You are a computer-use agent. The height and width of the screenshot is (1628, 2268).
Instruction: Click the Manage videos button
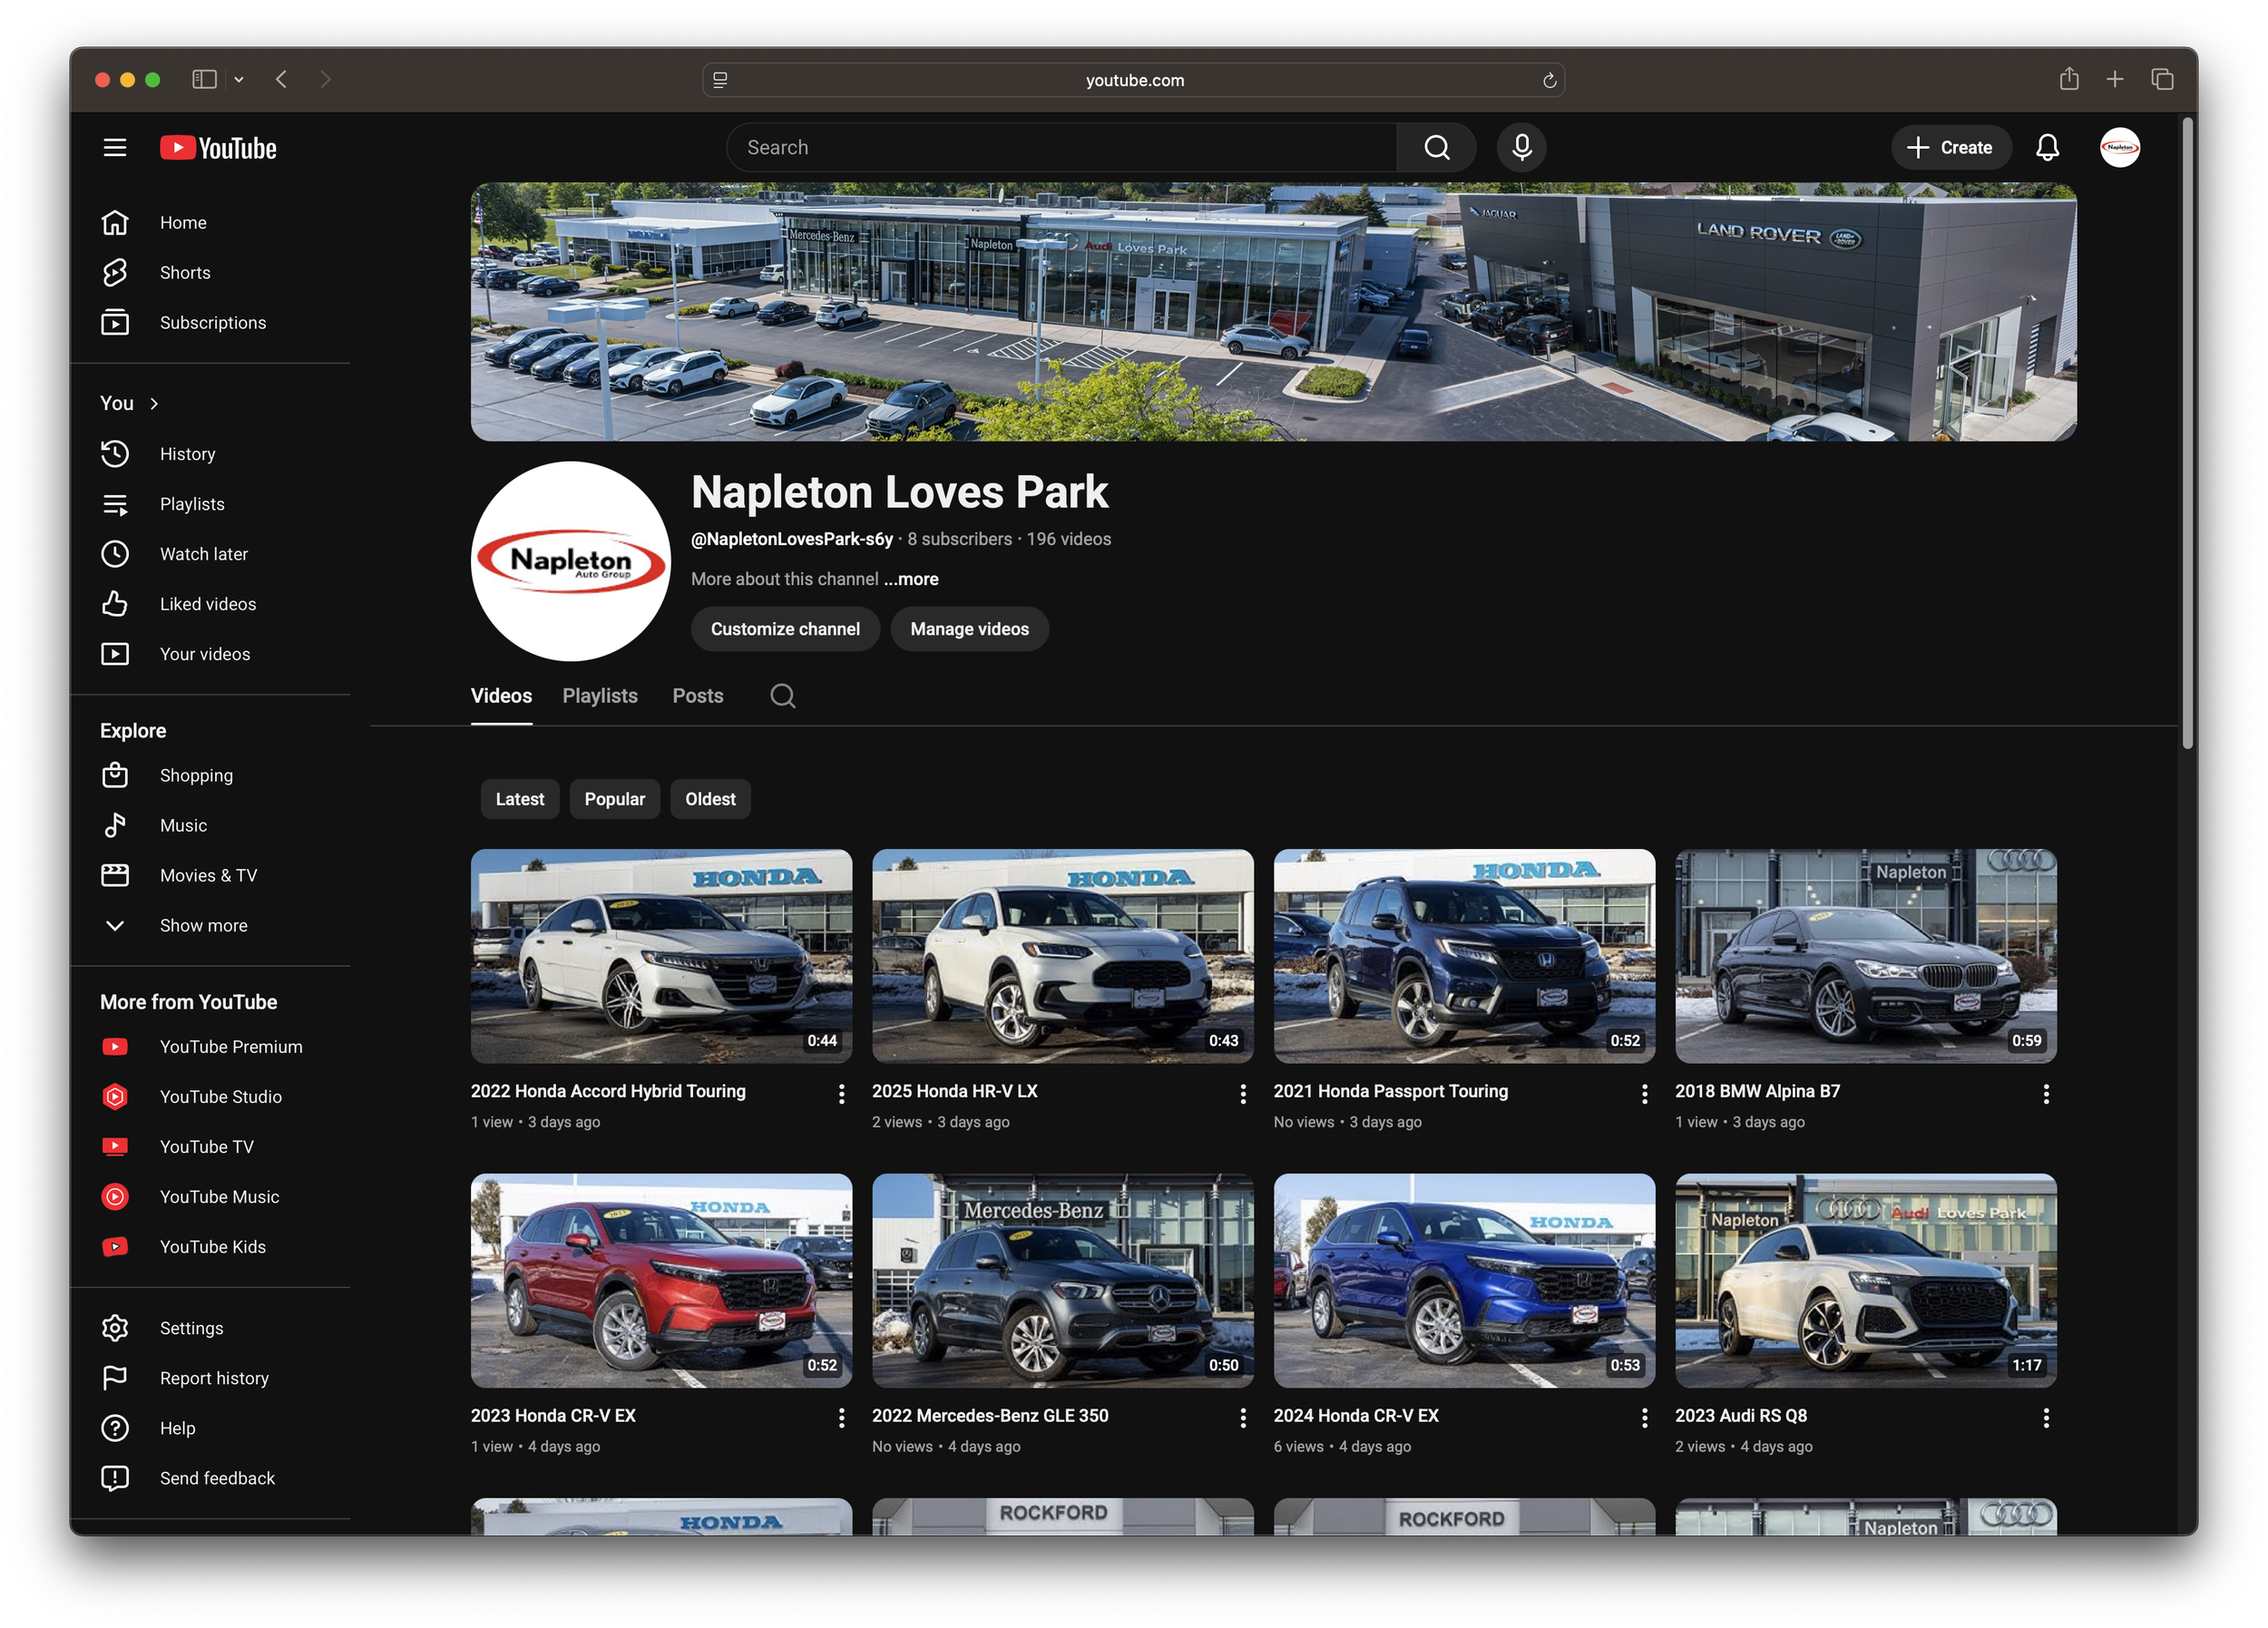(x=968, y=629)
